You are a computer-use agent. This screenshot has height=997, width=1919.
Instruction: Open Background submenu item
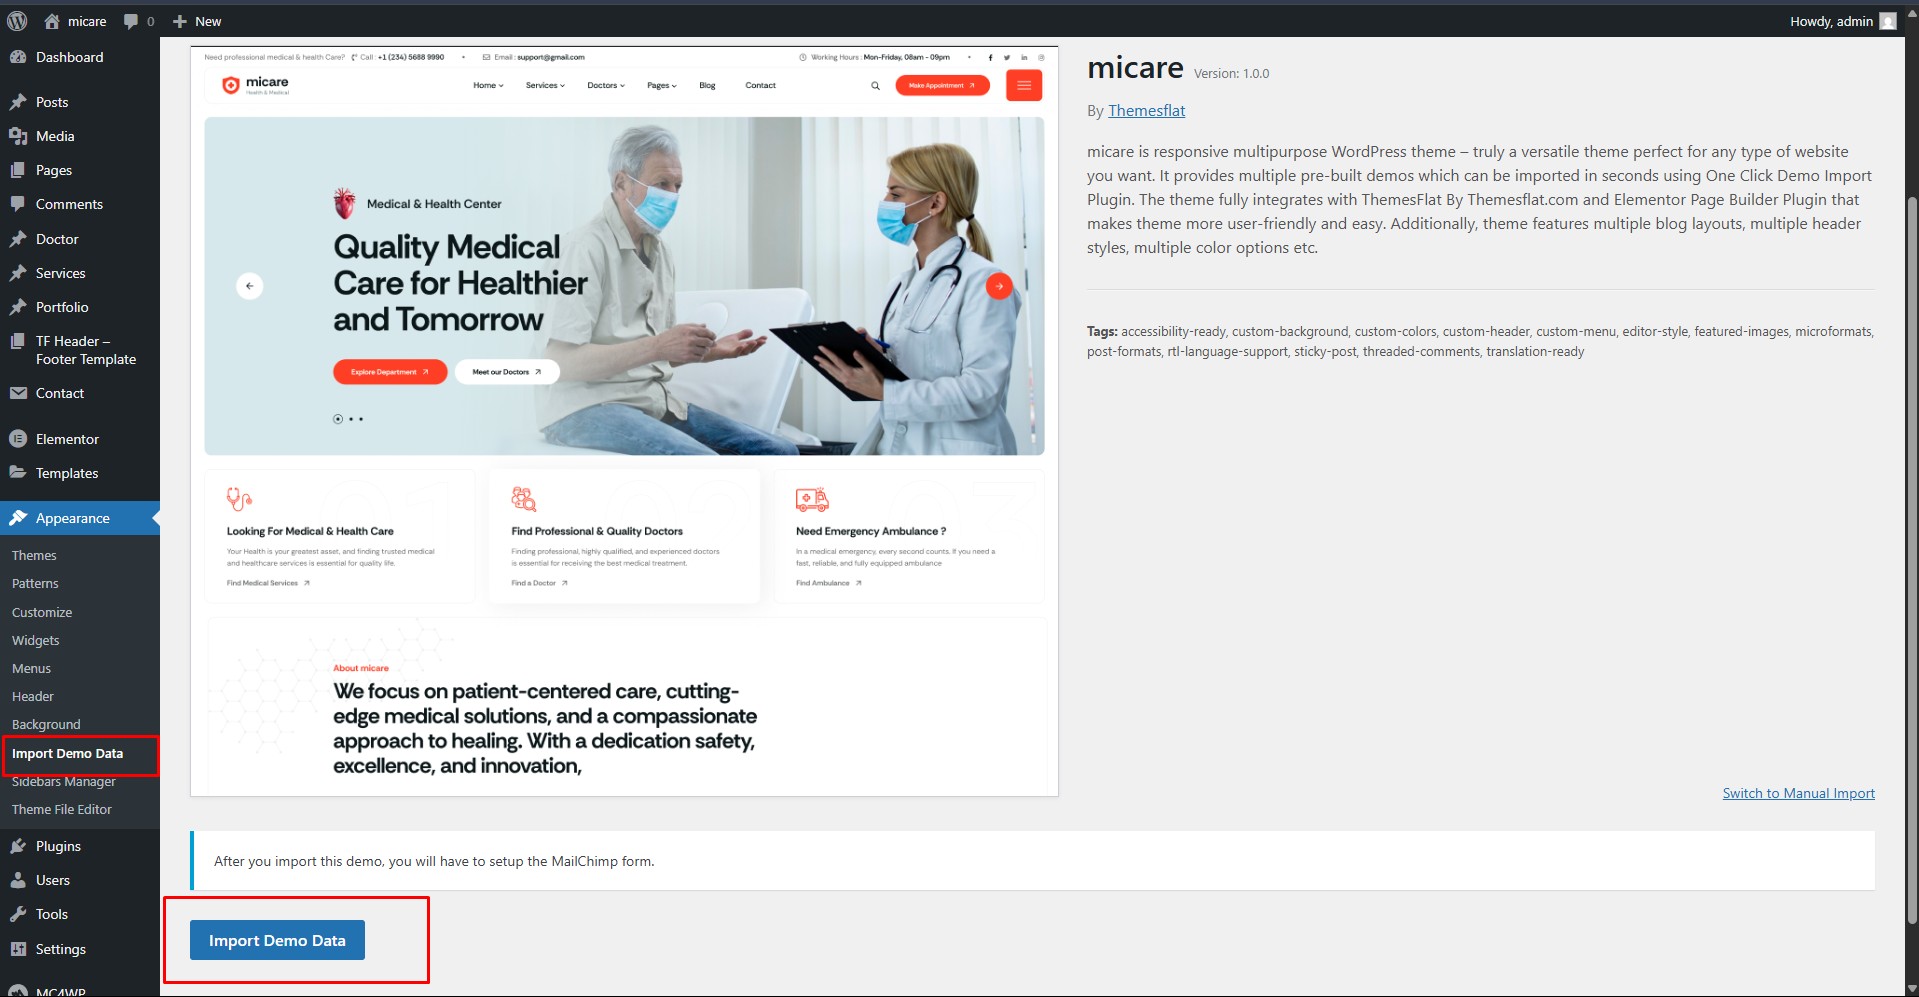click(x=46, y=724)
